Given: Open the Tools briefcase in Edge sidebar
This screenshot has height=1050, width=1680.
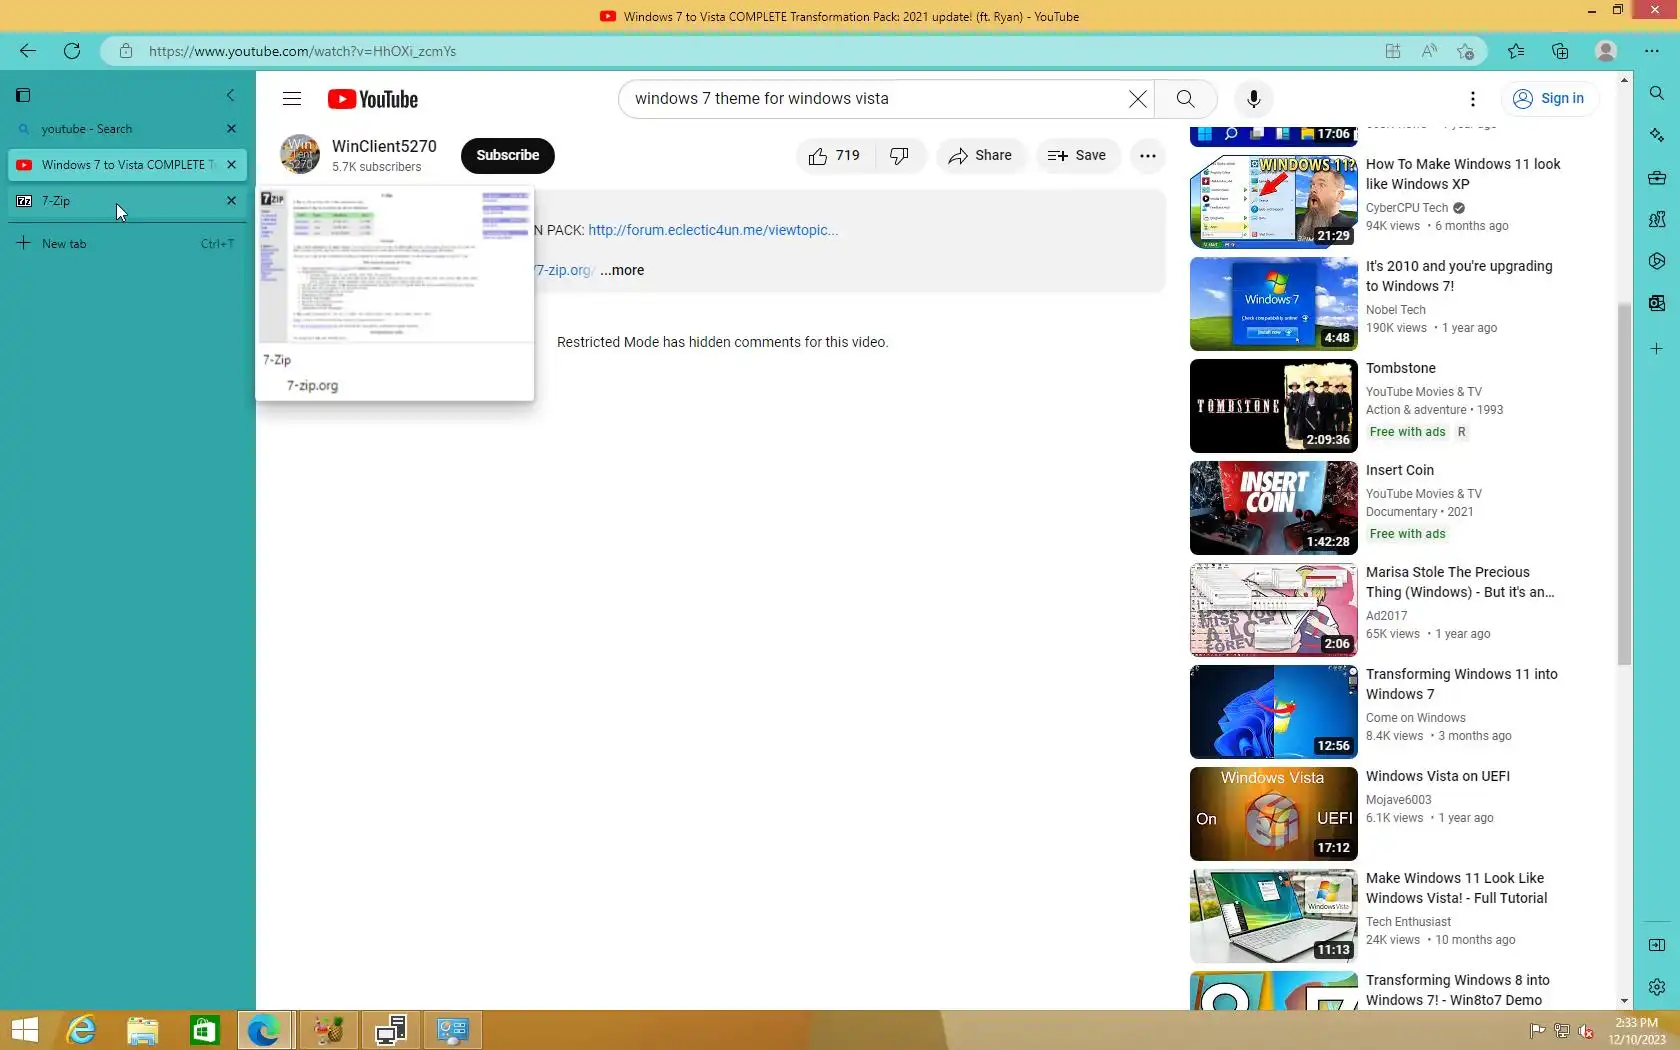Looking at the screenshot, I should [x=1657, y=178].
